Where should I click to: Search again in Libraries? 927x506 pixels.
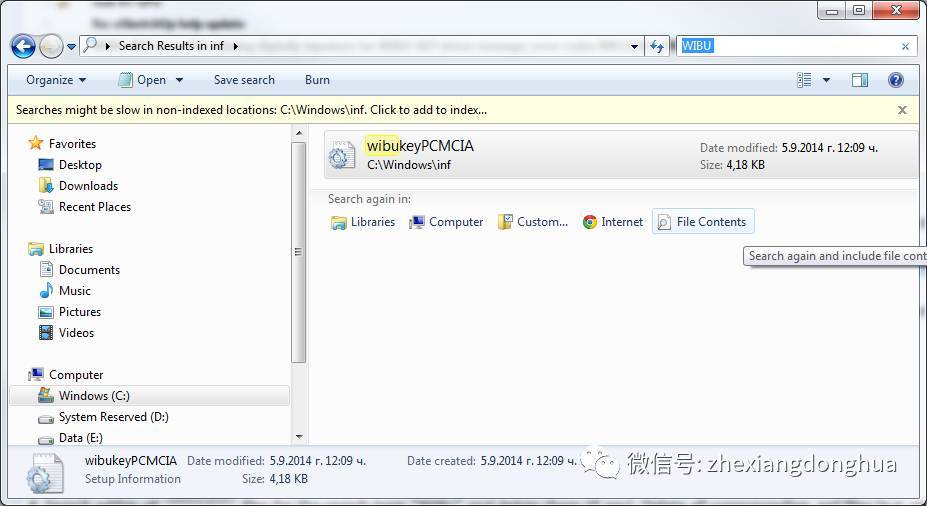click(x=363, y=222)
